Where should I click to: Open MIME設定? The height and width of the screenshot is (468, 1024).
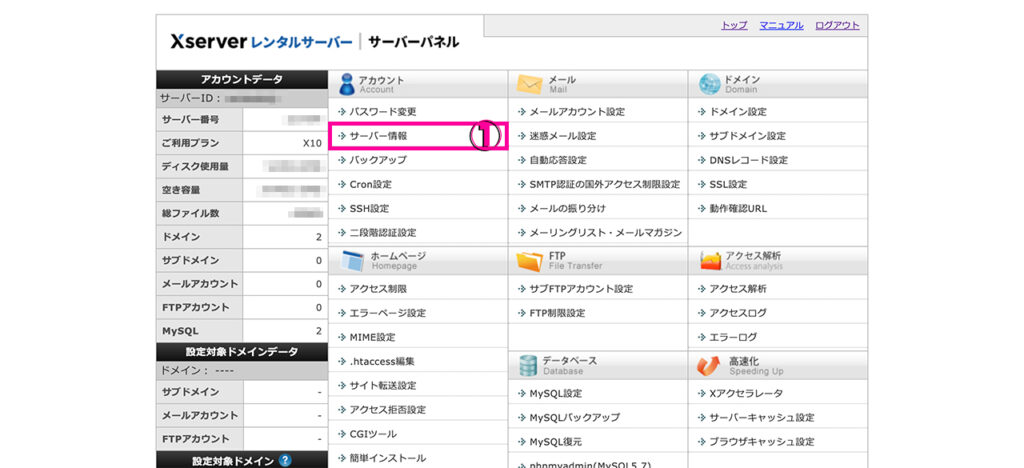click(372, 337)
